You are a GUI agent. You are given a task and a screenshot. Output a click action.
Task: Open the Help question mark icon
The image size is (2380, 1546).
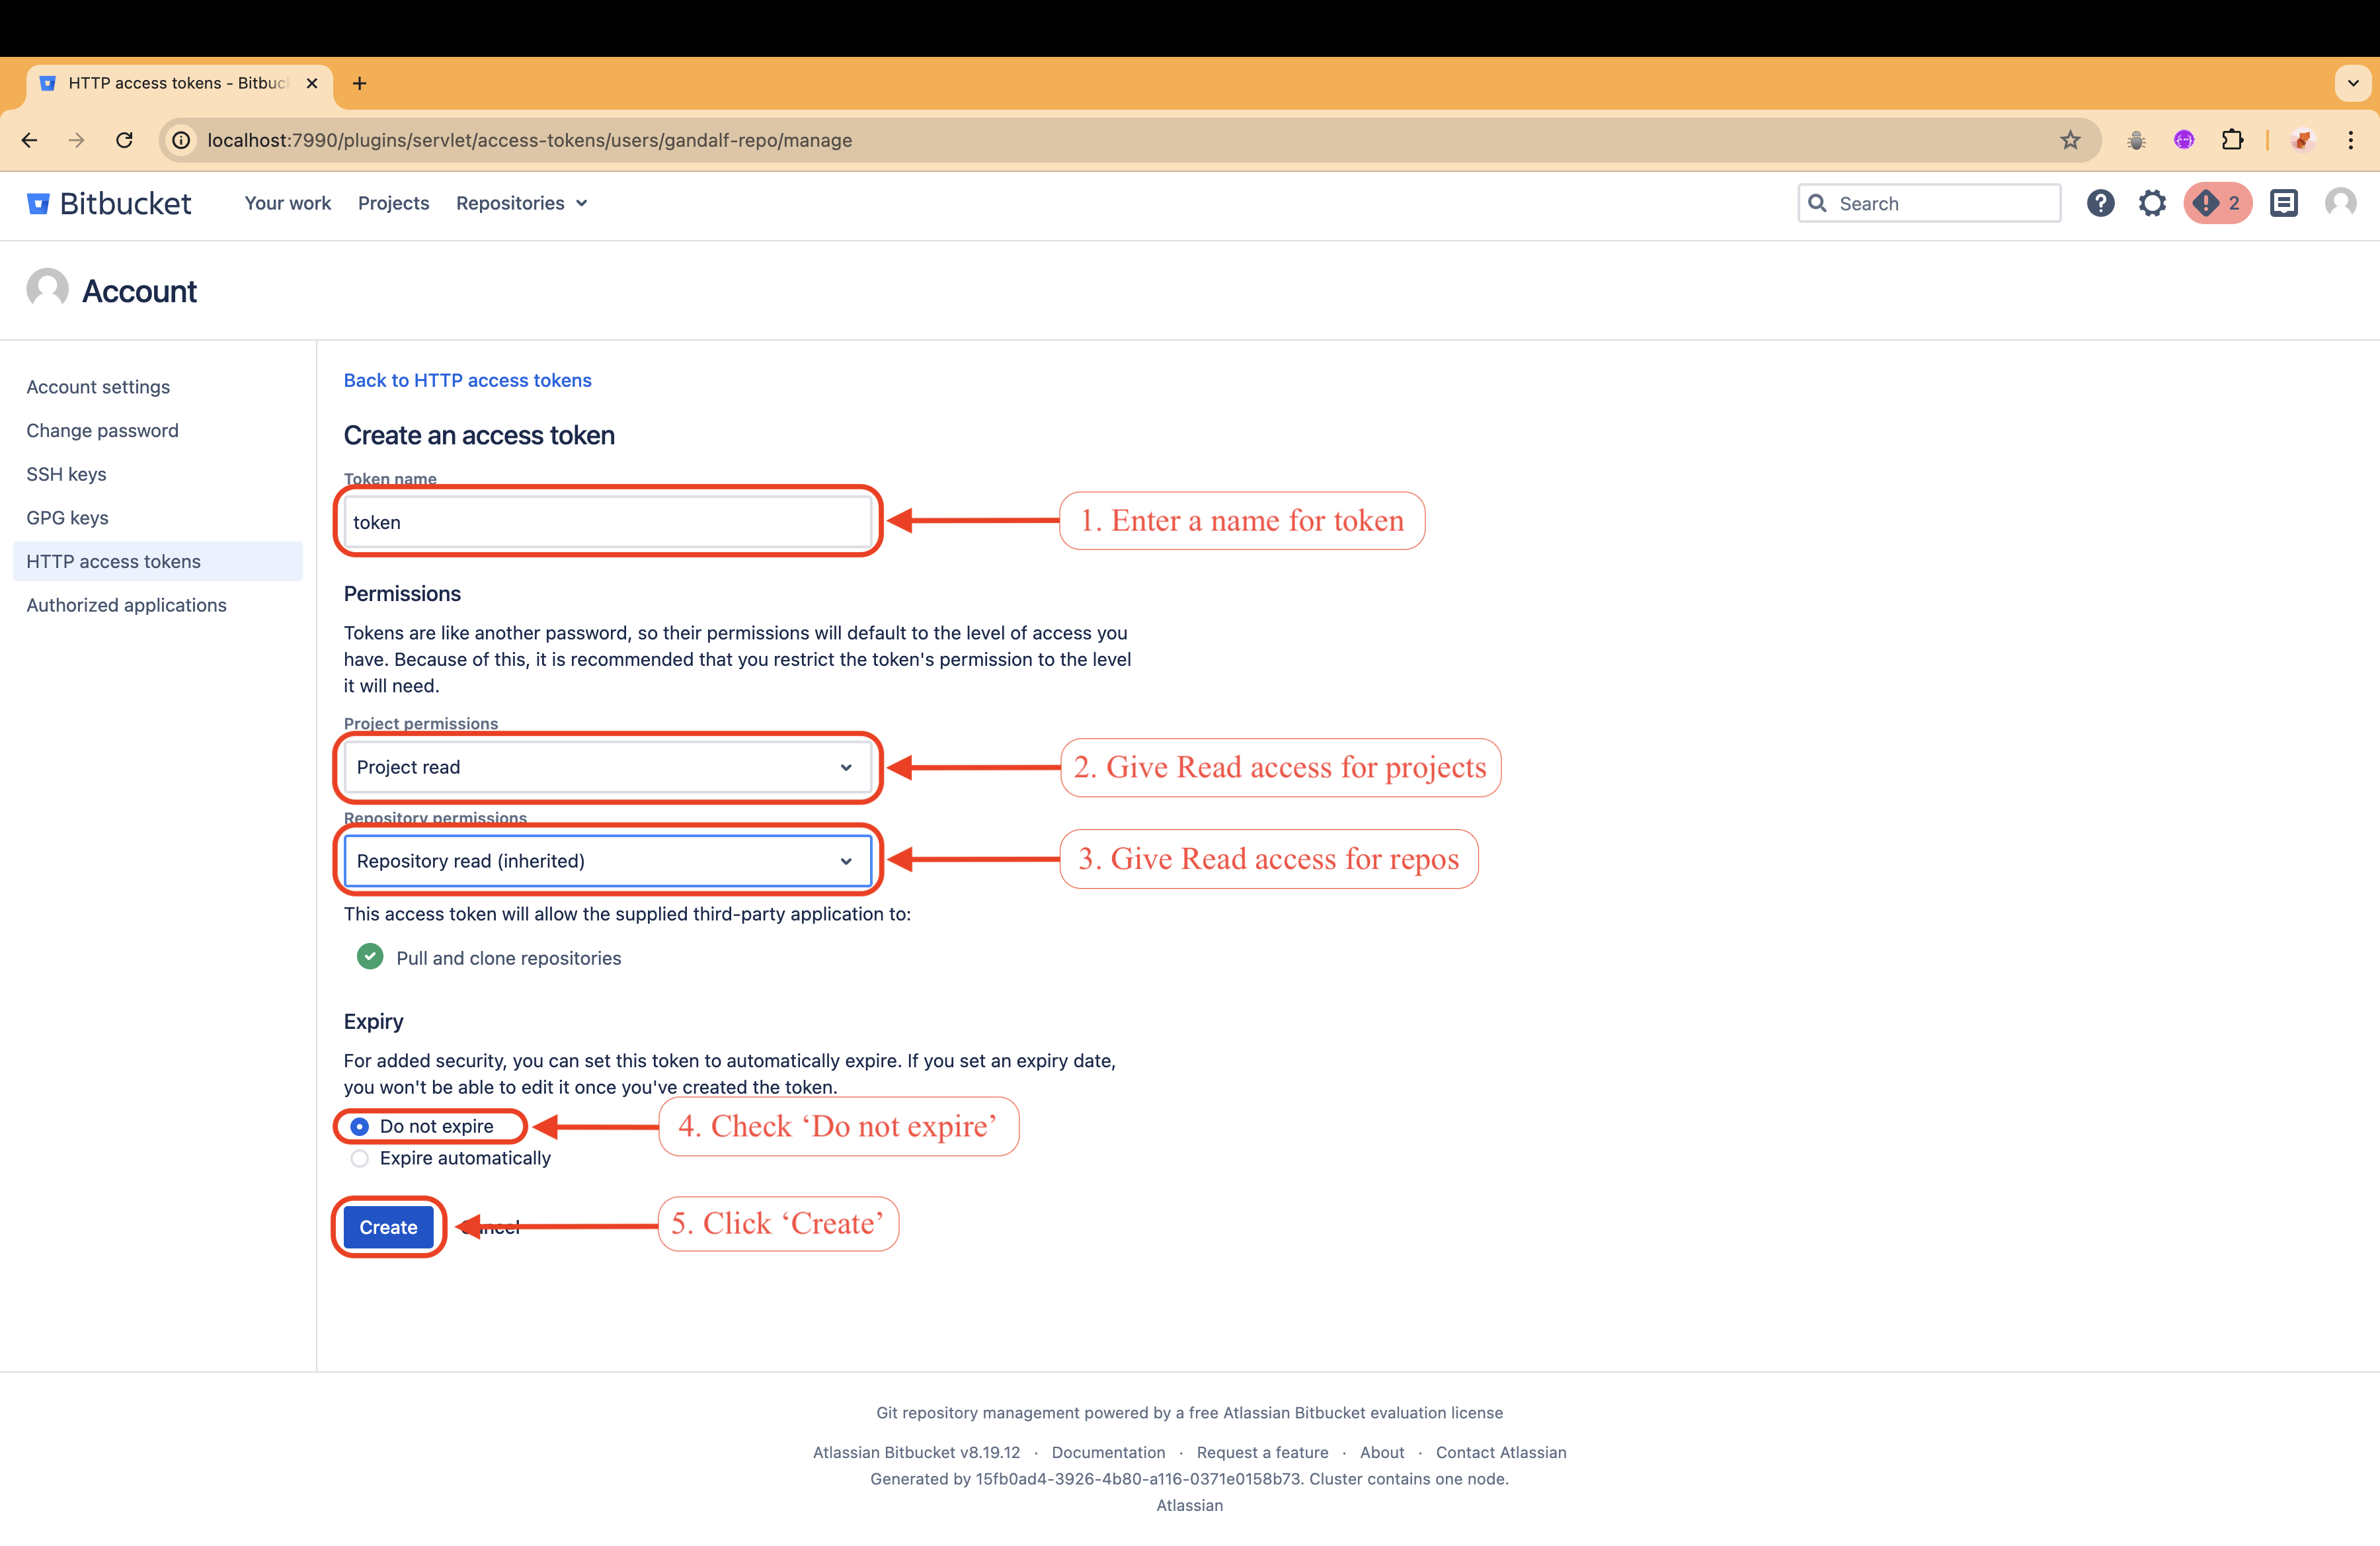(2100, 203)
